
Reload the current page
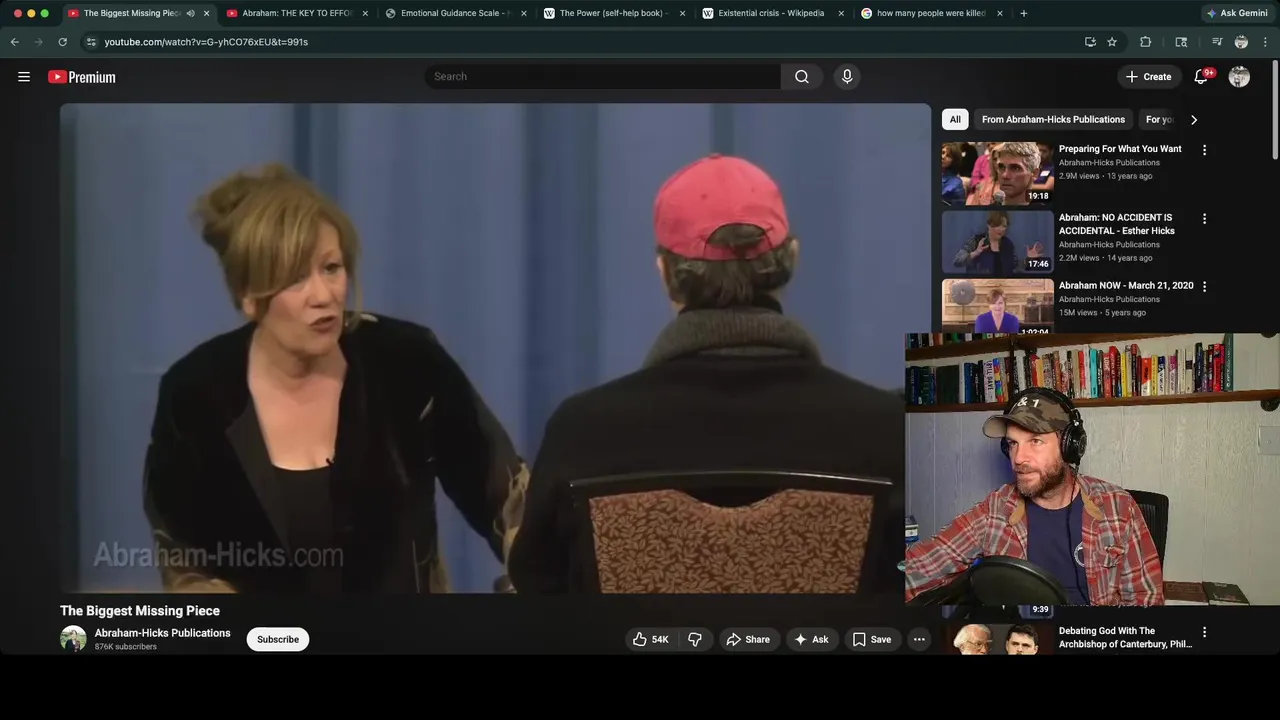[62, 42]
